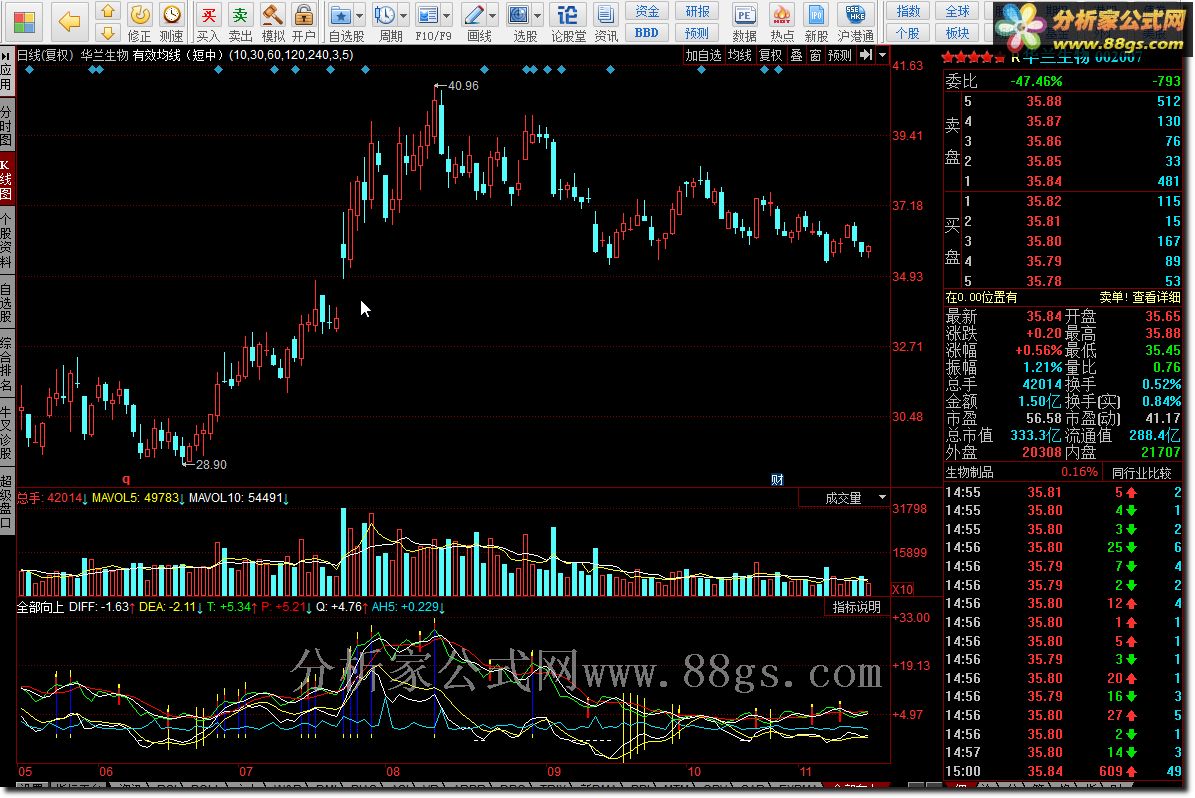The width and height of the screenshot is (1195, 798).
Task: Open the 热点 hot topics icon
Action: [782, 23]
